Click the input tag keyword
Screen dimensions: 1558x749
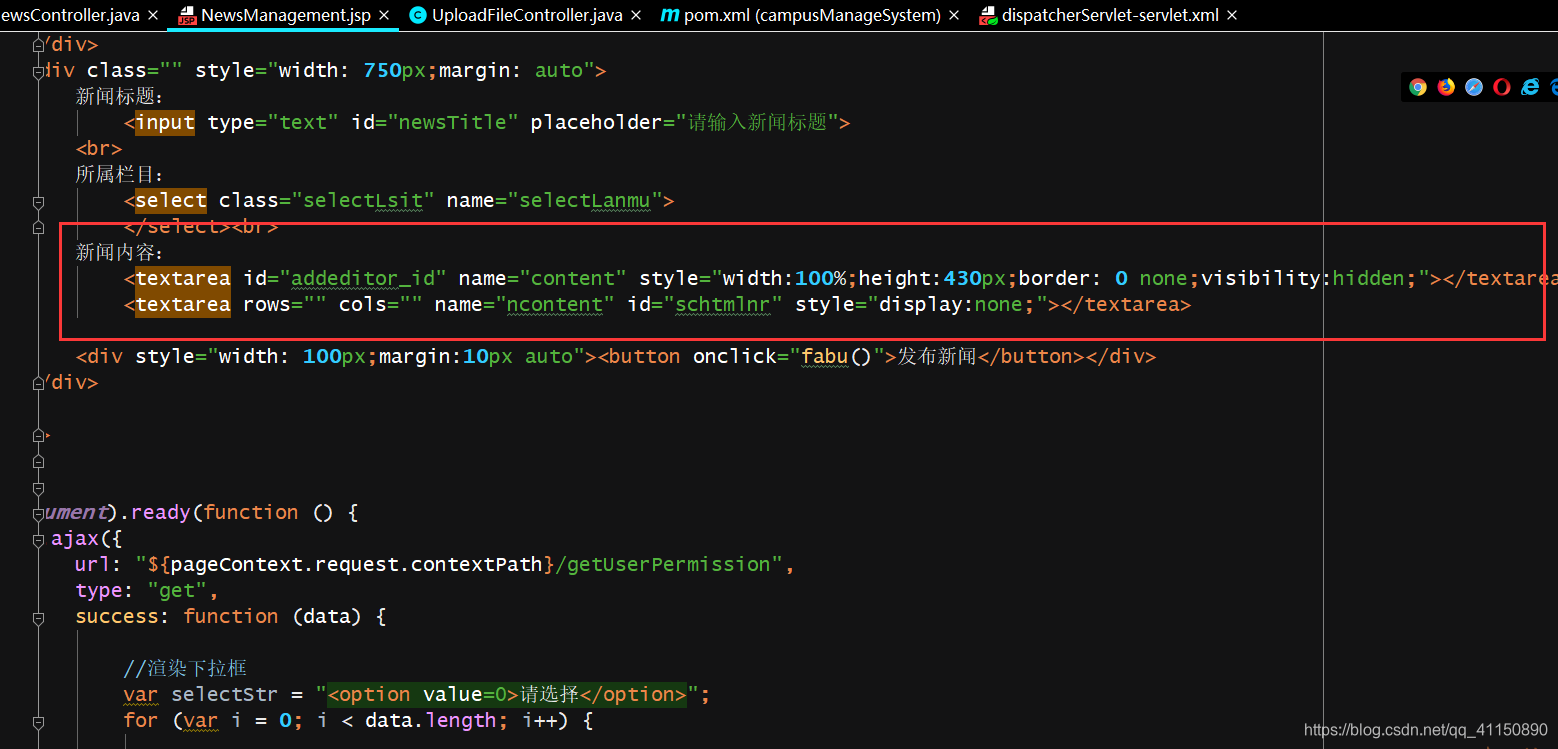[x=165, y=123]
